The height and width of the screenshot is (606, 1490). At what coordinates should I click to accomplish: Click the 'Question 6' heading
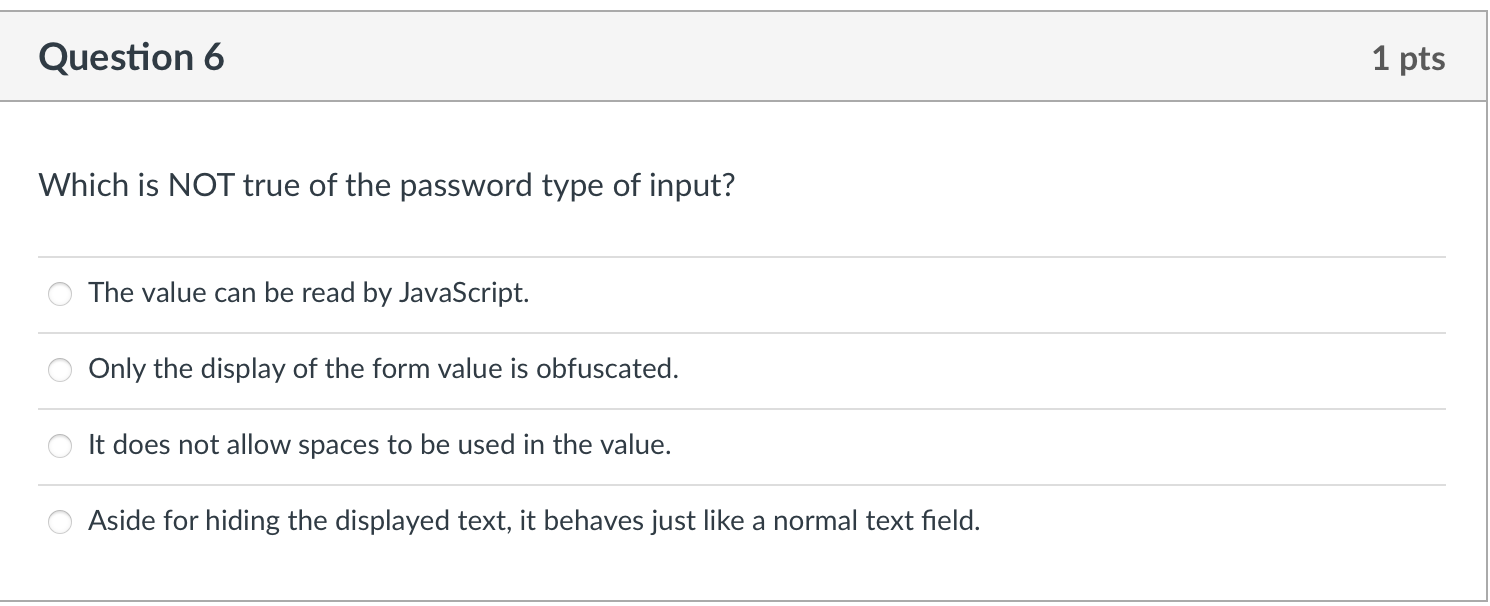pos(131,58)
